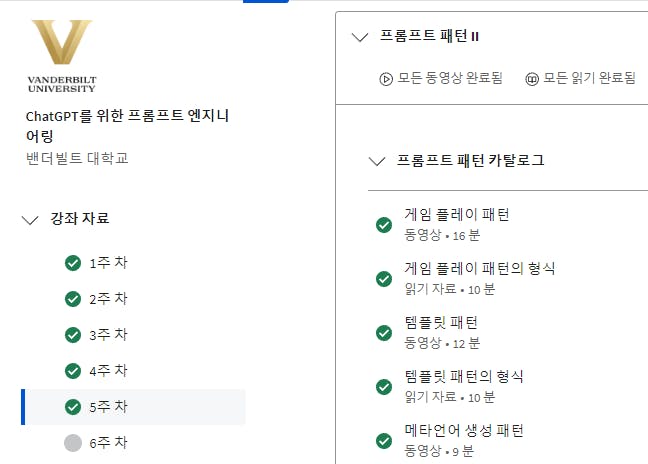The width and height of the screenshot is (648, 464).
Task: Click the blue progress indicator bar at top
Action: point(266,1)
